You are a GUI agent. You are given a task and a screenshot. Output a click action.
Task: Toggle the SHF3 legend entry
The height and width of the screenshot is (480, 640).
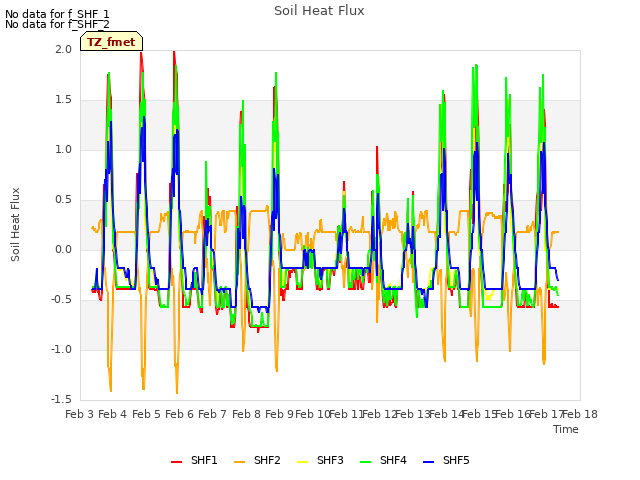pos(320,460)
